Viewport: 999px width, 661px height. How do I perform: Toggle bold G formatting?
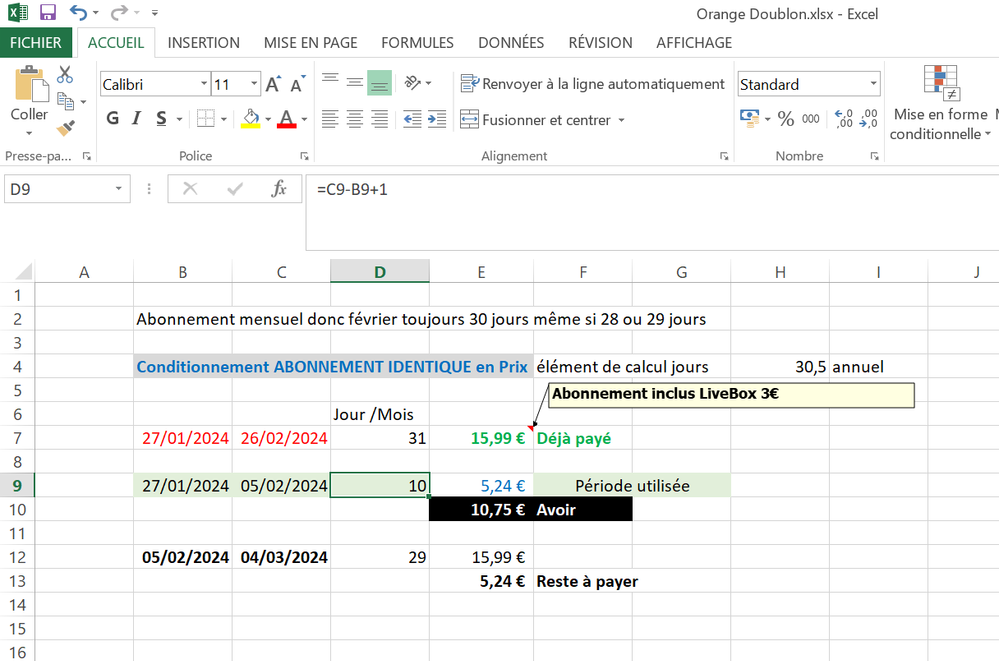(x=113, y=119)
